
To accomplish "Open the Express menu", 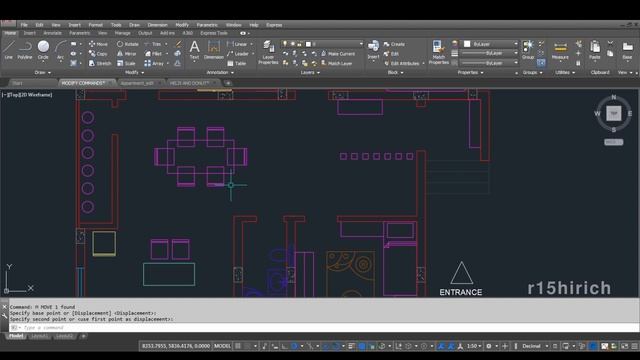I will 274,25.
